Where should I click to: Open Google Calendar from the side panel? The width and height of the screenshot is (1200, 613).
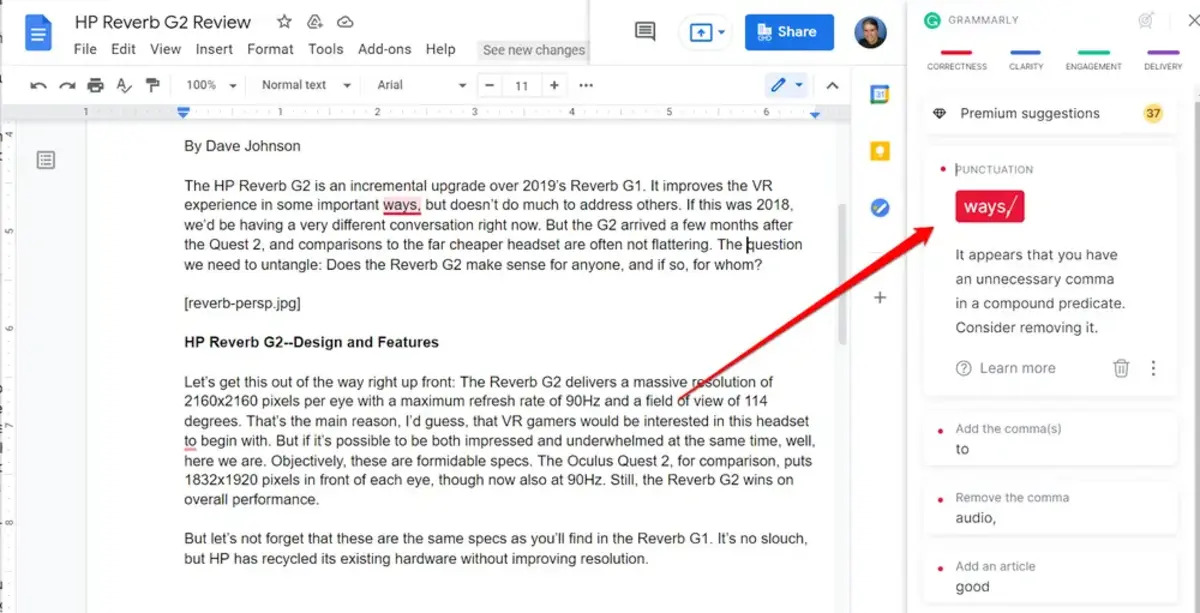pyautogui.click(x=881, y=93)
